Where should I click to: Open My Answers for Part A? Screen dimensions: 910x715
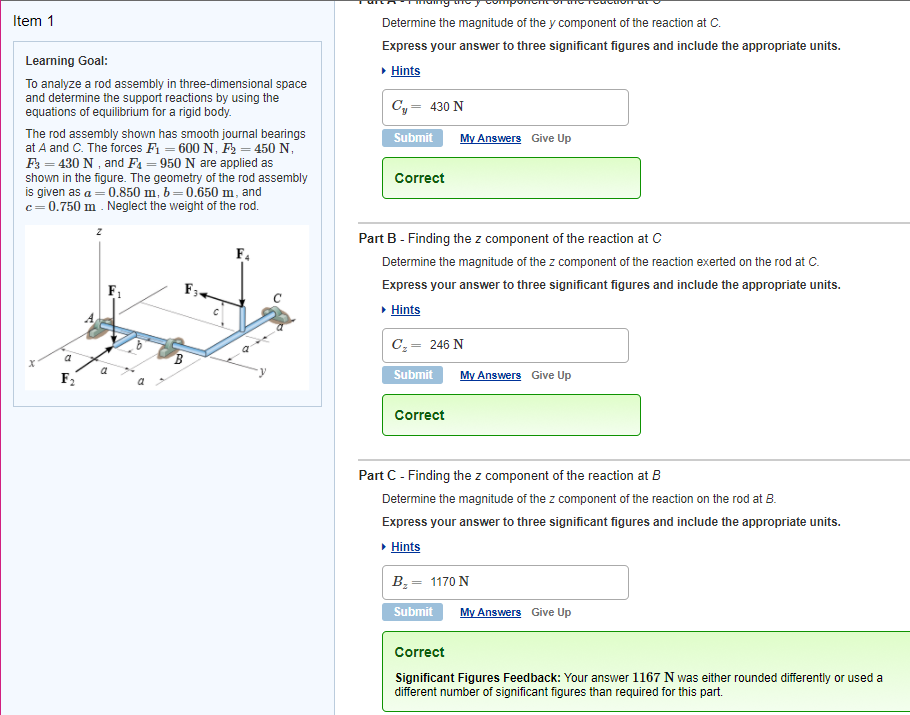[x=490, y=137]
